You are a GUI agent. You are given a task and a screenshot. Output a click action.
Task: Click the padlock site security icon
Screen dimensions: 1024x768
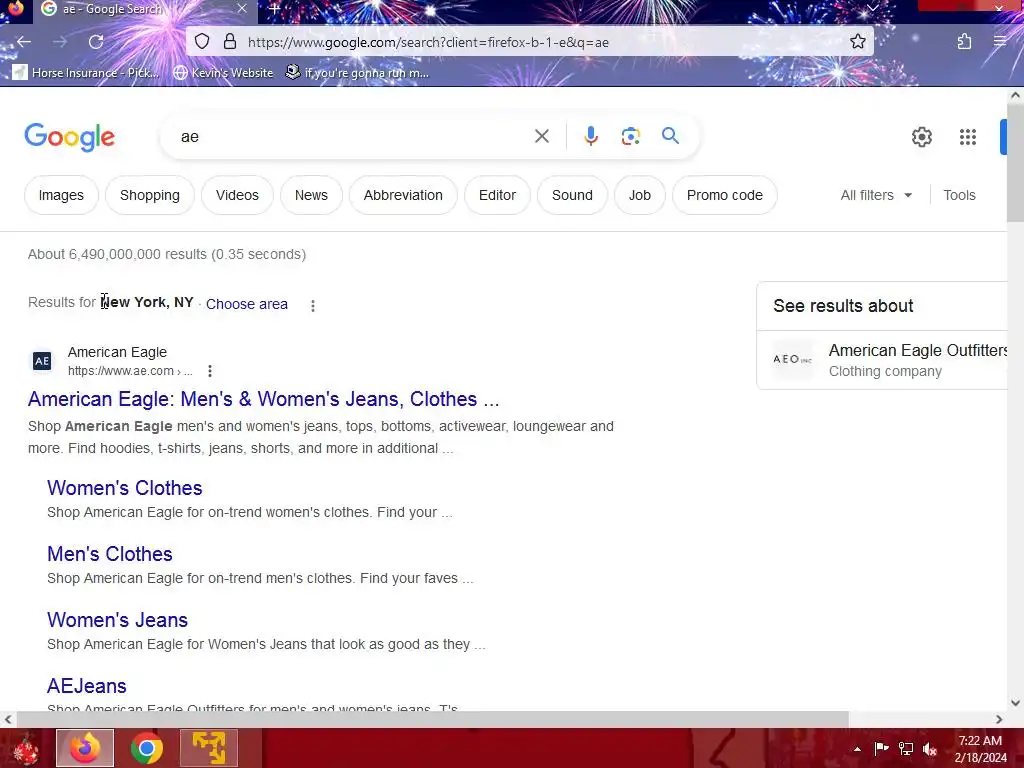[x=230, y=42]
